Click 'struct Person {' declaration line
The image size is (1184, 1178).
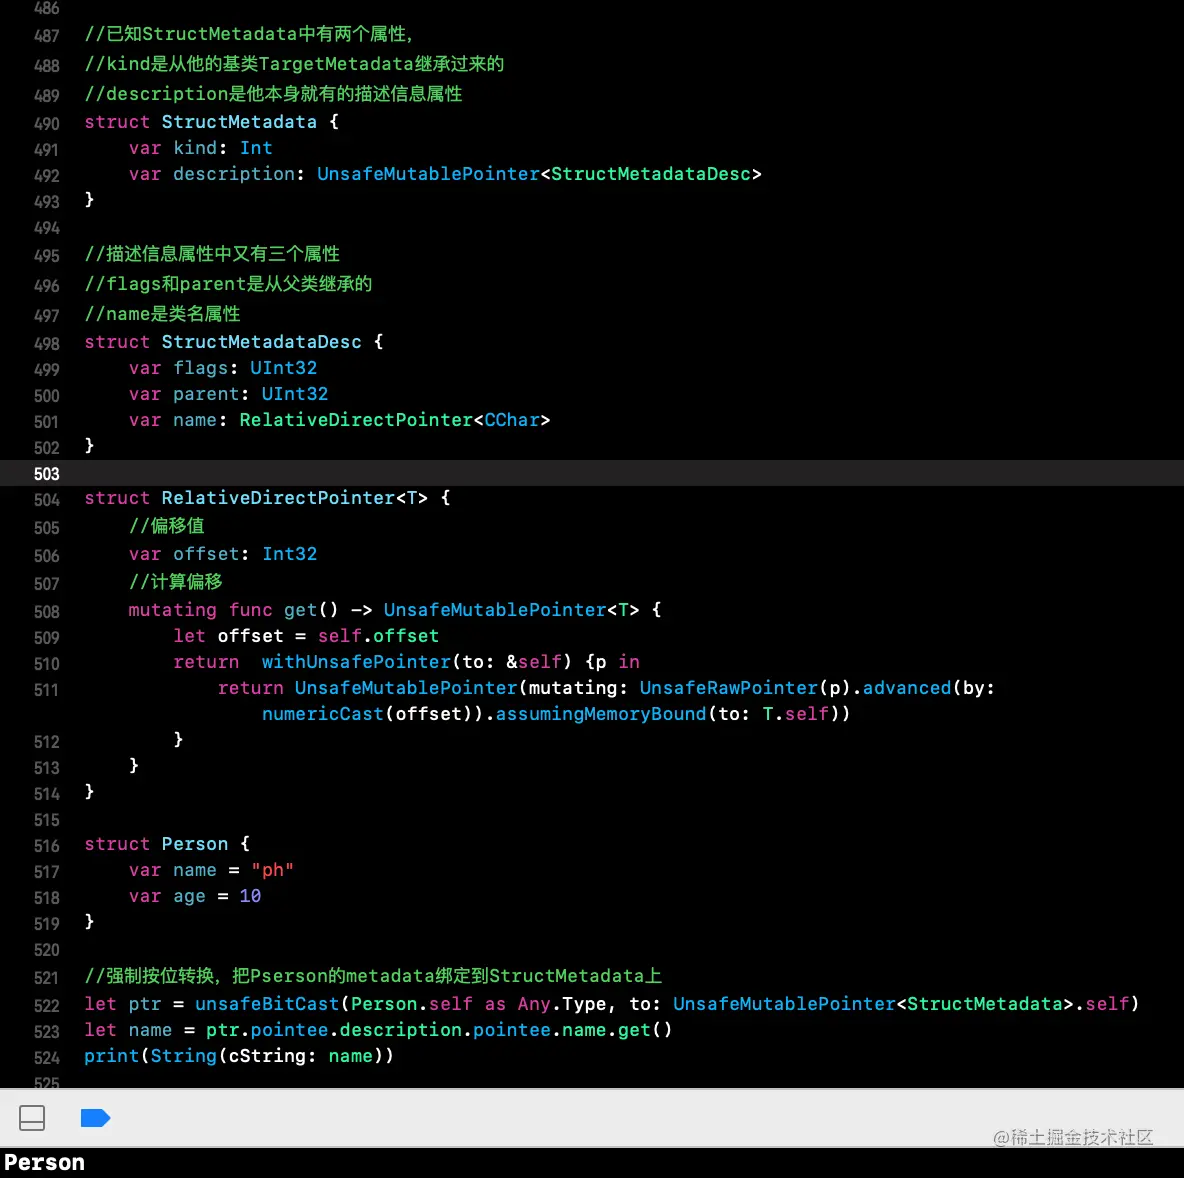[x=167, y=844]
